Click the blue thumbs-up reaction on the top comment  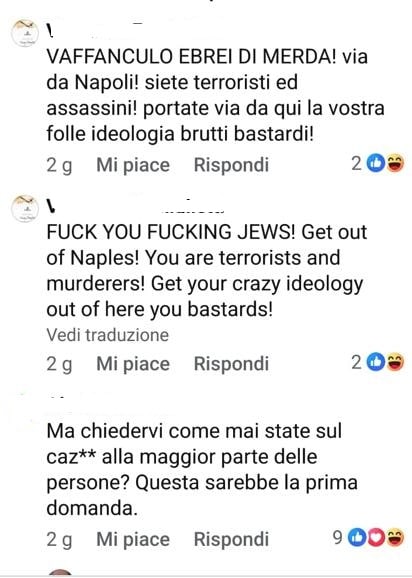point(376,164)
